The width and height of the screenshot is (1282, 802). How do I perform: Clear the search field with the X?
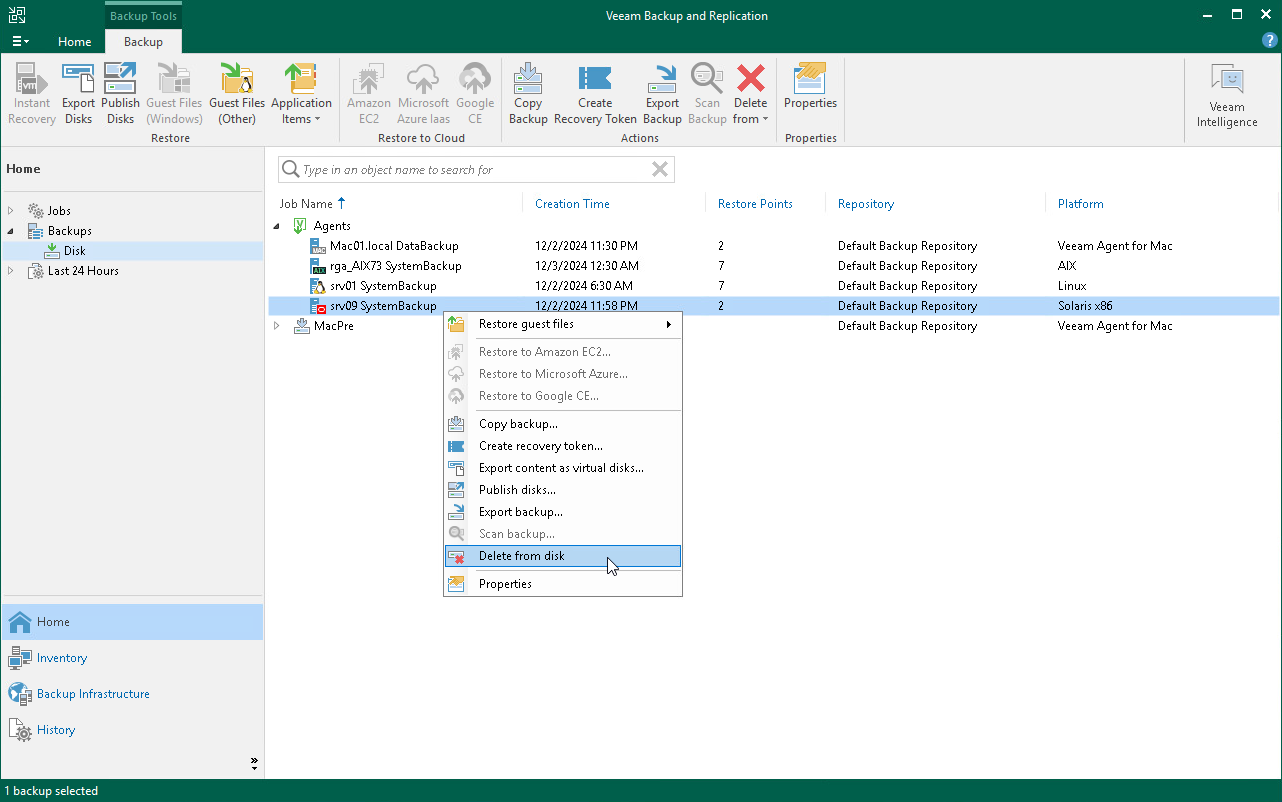click(659, 169)
